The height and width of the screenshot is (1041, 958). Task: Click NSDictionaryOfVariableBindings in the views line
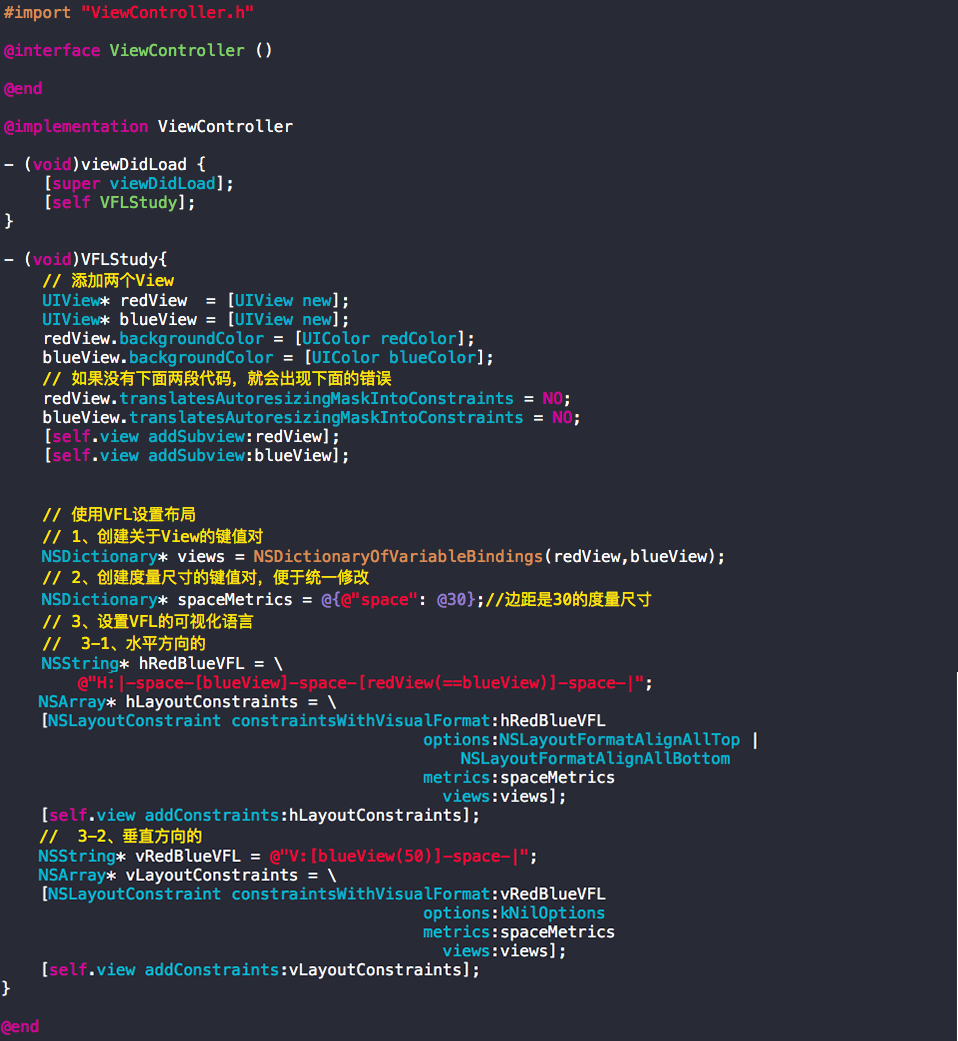[398, 556]
